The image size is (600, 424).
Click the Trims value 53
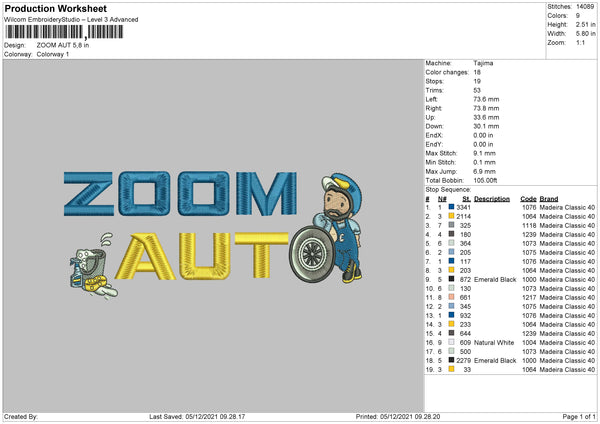point(477,90)
